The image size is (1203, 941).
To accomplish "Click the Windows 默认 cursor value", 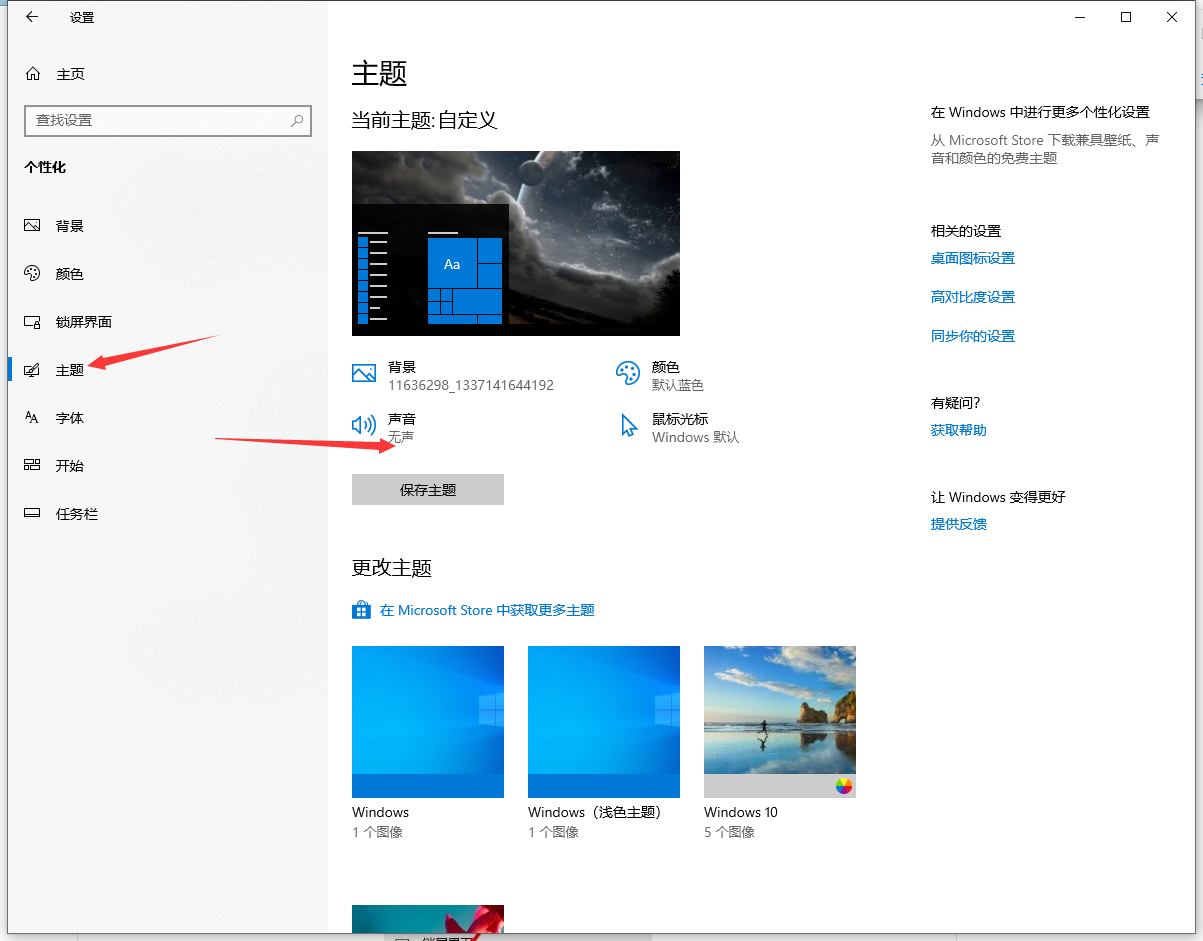I will [696, 437].
